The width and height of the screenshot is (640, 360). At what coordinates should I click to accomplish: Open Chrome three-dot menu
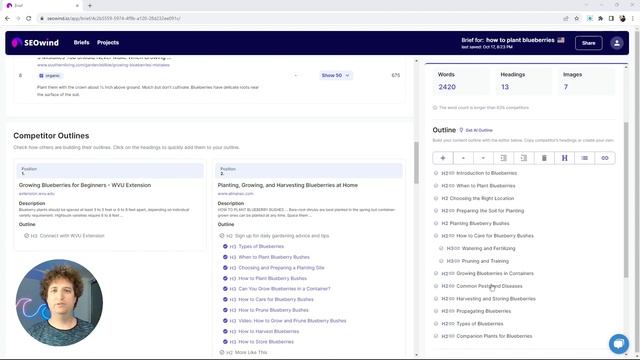click(x=633, y=18)
